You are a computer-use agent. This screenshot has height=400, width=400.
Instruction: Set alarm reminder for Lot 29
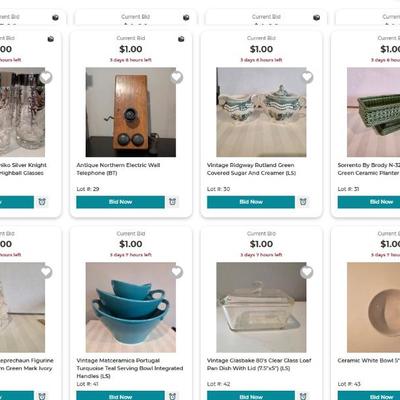click(172, 202)
